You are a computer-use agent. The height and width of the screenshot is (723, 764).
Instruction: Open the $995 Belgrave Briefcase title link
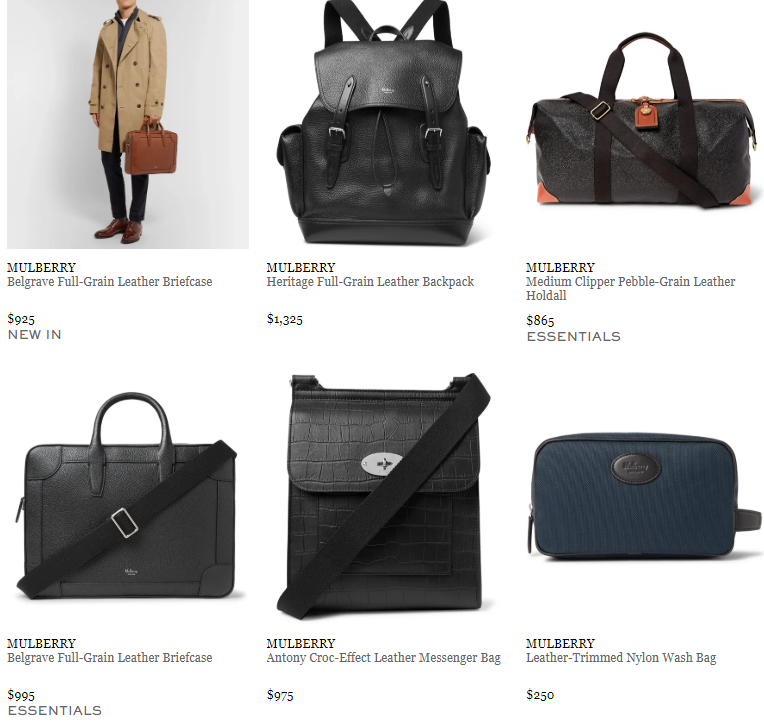click(x=110, y=658)
